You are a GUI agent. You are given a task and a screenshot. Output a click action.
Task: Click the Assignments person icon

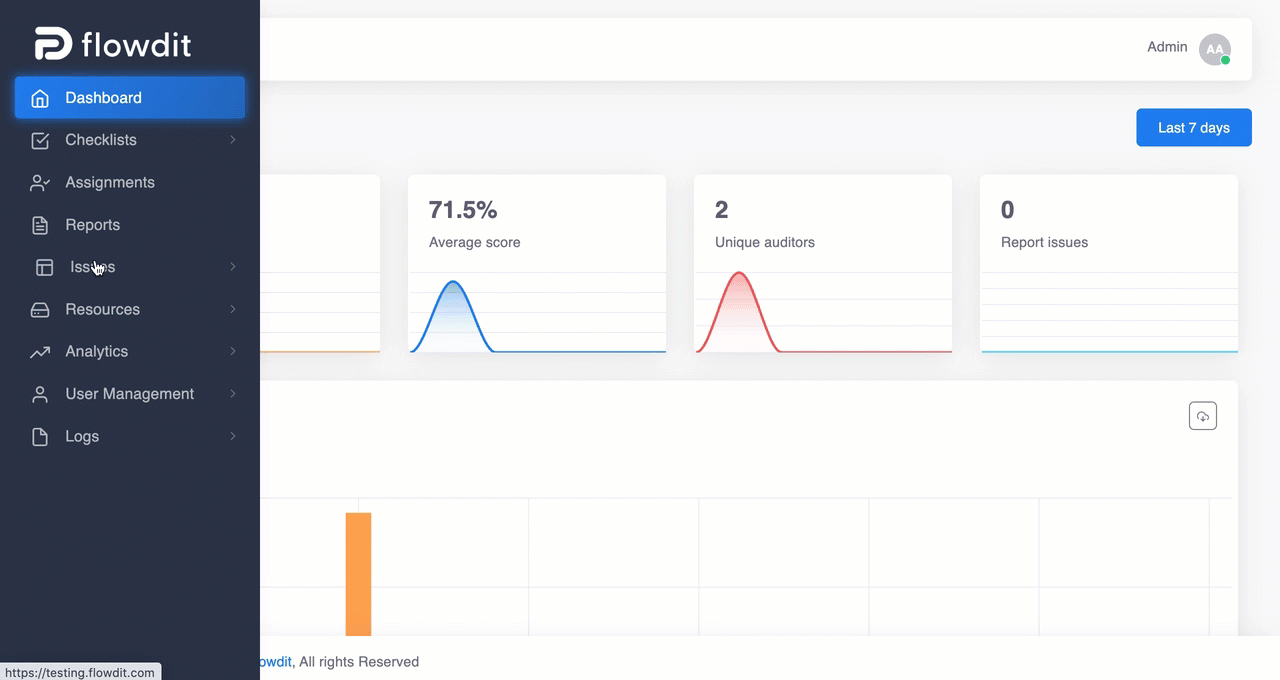[40, 183]
